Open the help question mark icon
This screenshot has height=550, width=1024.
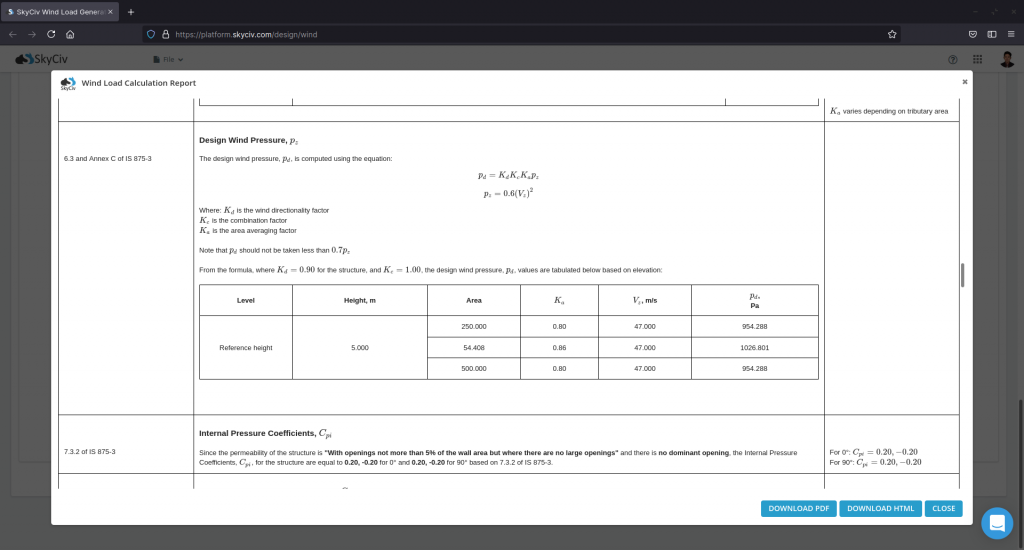[x=953, y=59]
